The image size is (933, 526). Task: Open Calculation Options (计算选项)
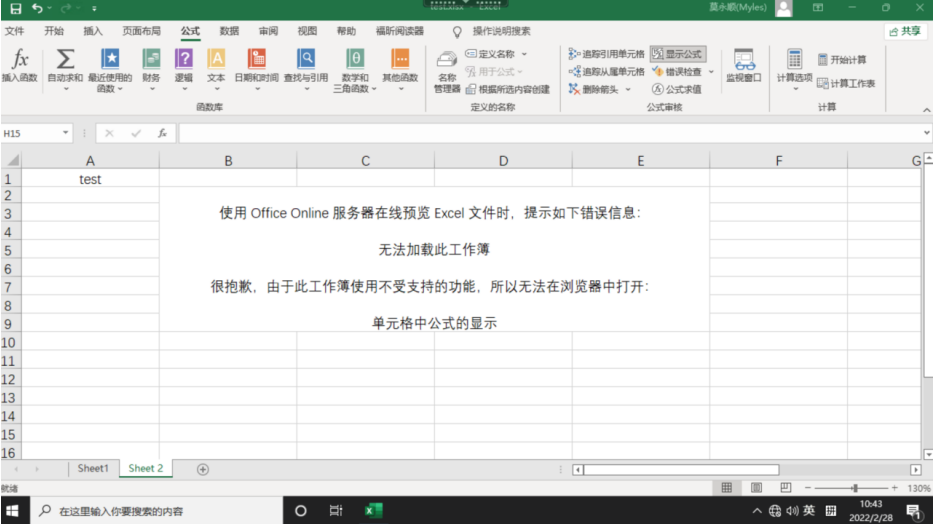tap(794, 70)
